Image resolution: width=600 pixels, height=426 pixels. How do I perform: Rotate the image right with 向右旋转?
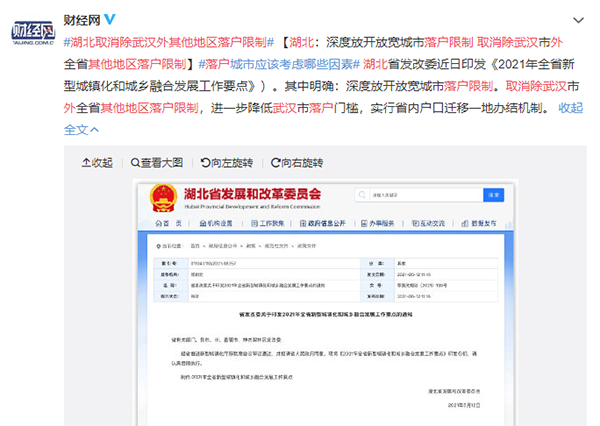(297, 163)
